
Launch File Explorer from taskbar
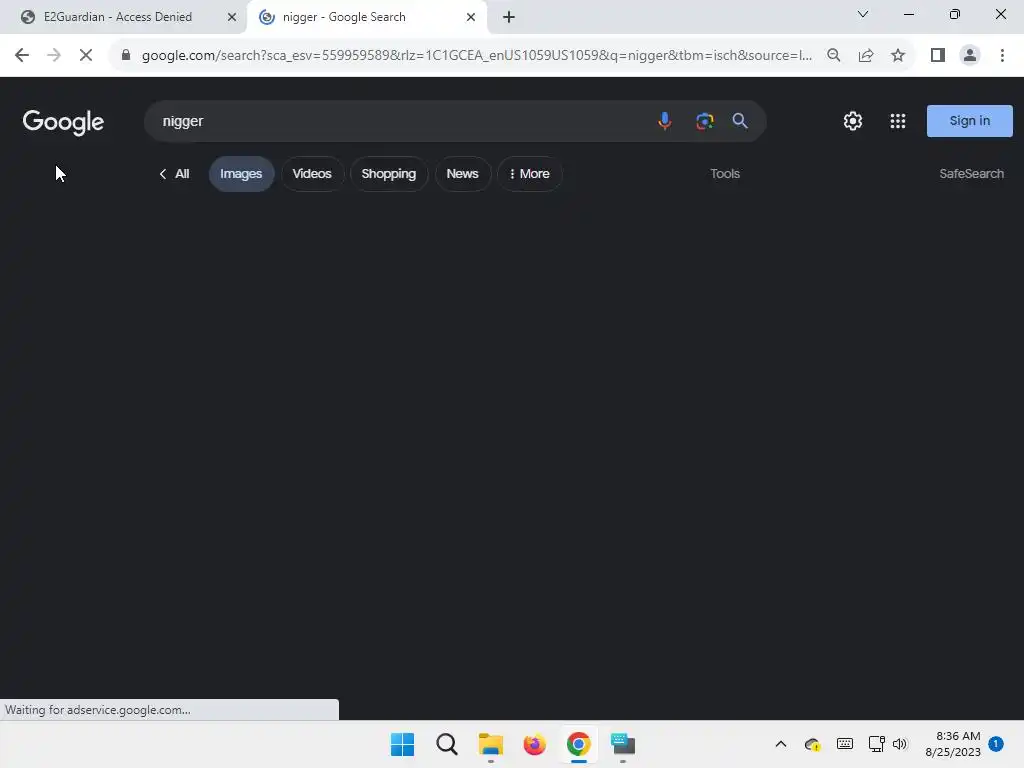490,744
